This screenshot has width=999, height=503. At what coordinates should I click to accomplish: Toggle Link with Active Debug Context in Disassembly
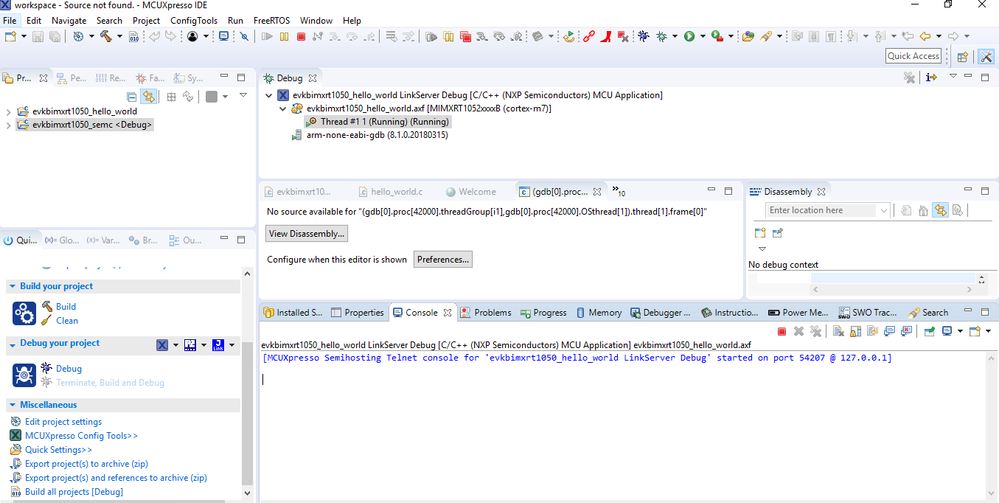point(940,210)
